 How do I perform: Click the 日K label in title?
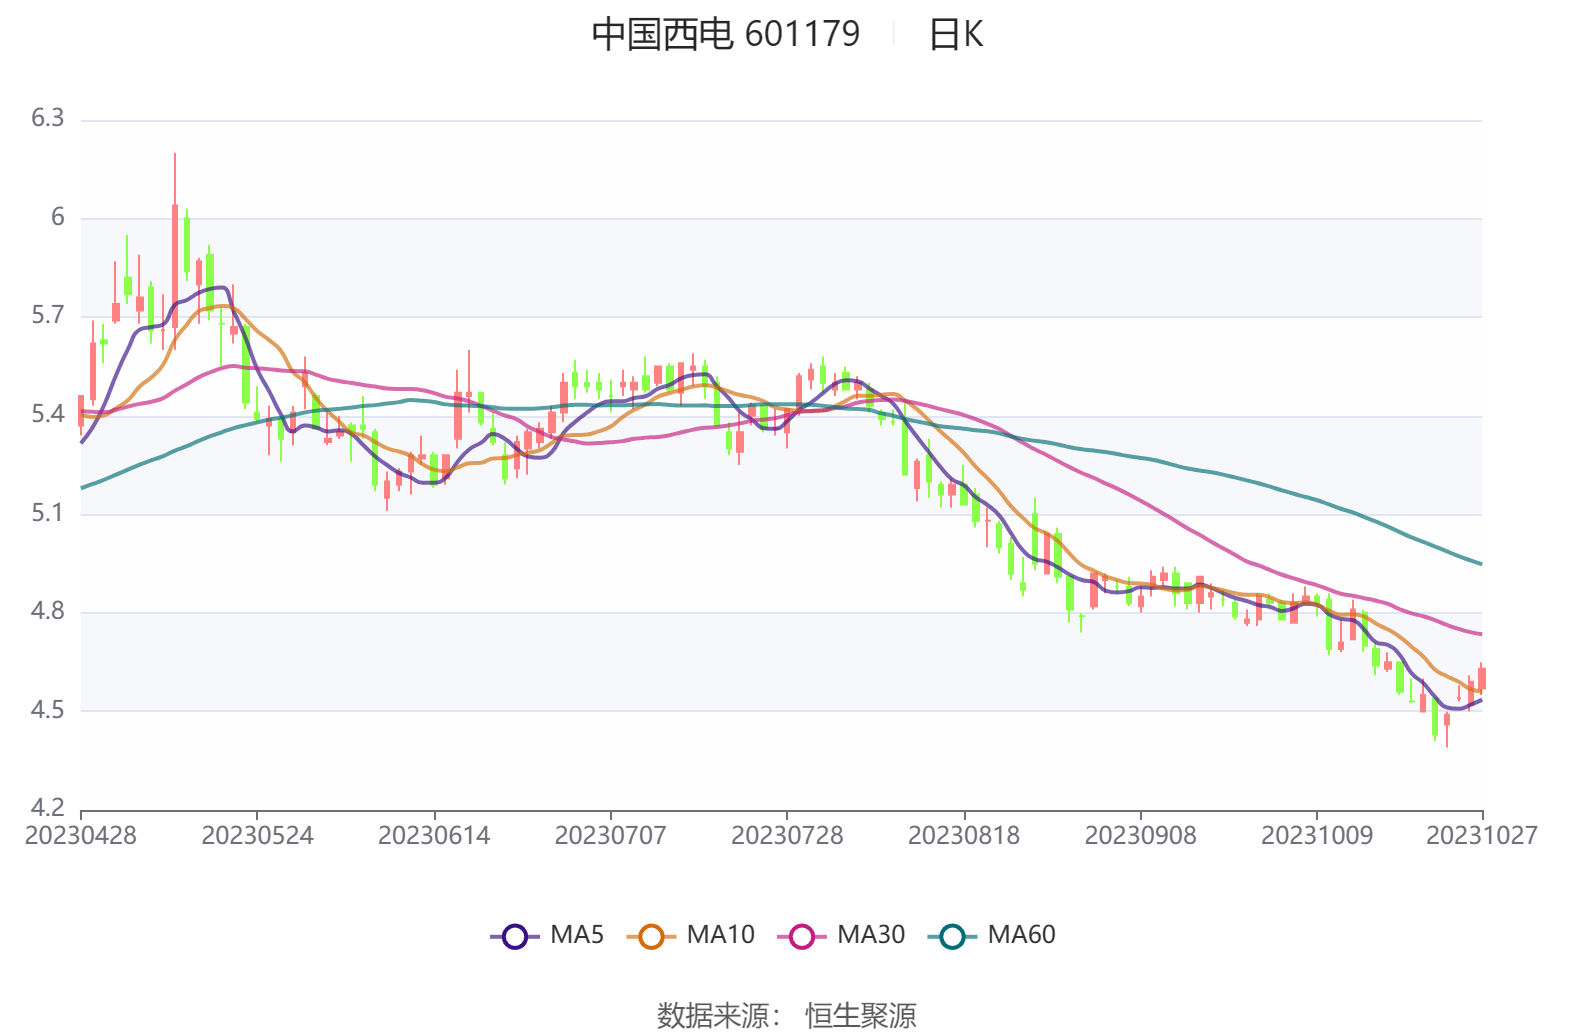point(956,34)
